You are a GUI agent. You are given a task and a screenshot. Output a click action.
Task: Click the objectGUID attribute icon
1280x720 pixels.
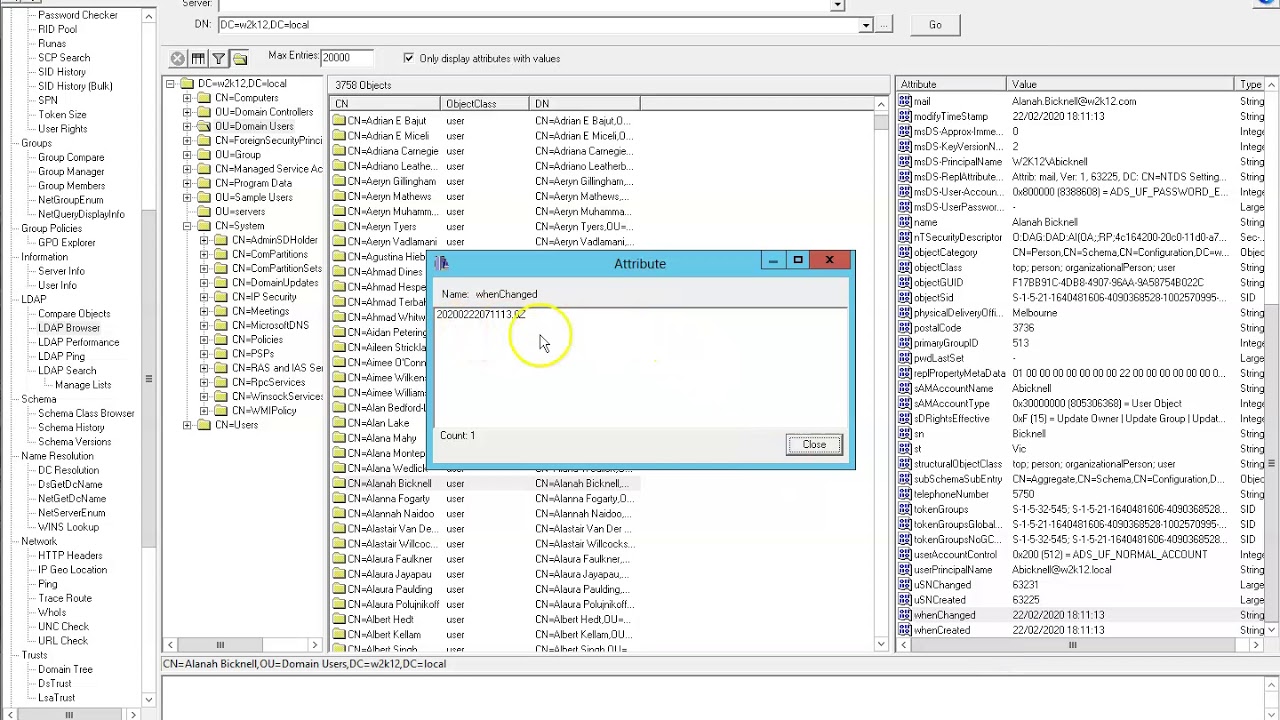[905, 282]
